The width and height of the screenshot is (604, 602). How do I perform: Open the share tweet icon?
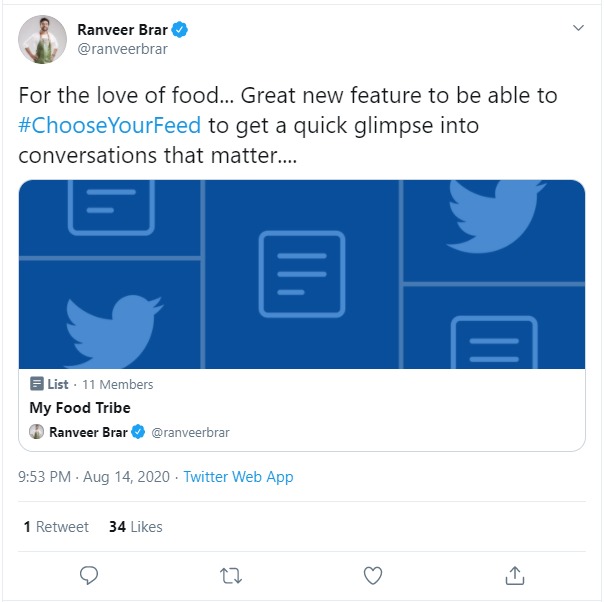point(515,575)
